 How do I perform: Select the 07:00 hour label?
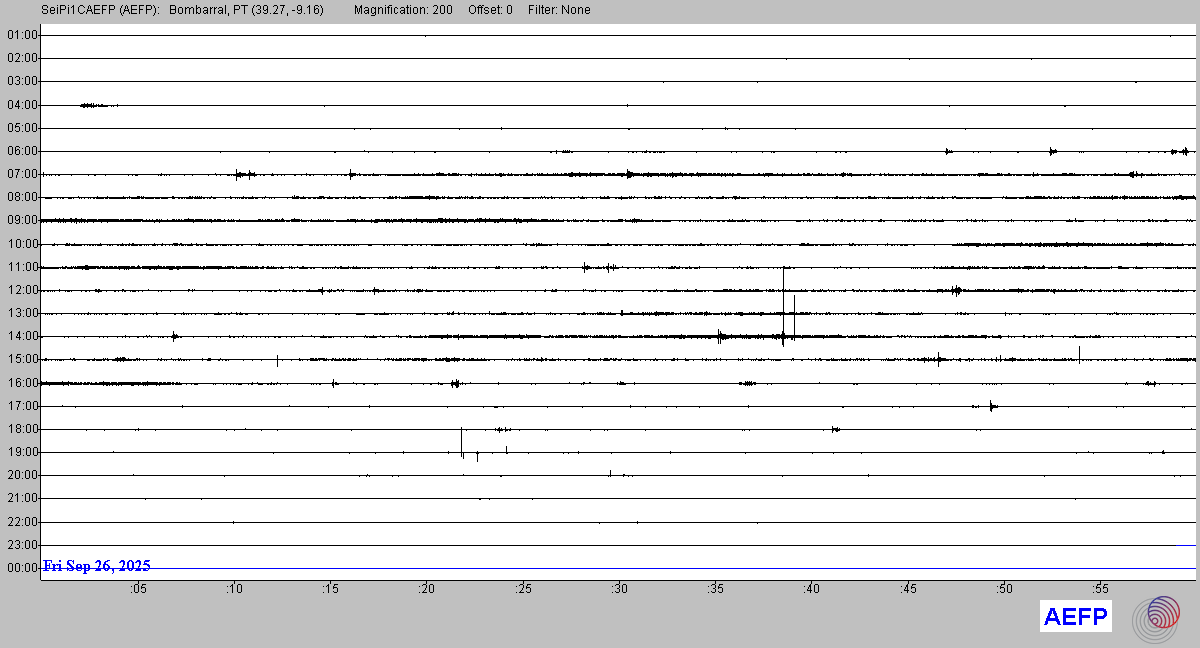coord(22,174)
